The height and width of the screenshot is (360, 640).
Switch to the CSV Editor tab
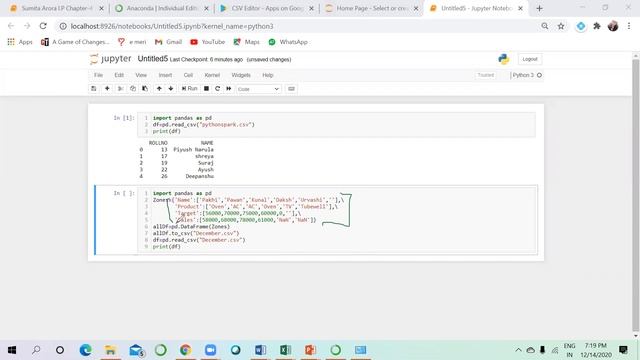pyautogui.click(x=267, y=8)
